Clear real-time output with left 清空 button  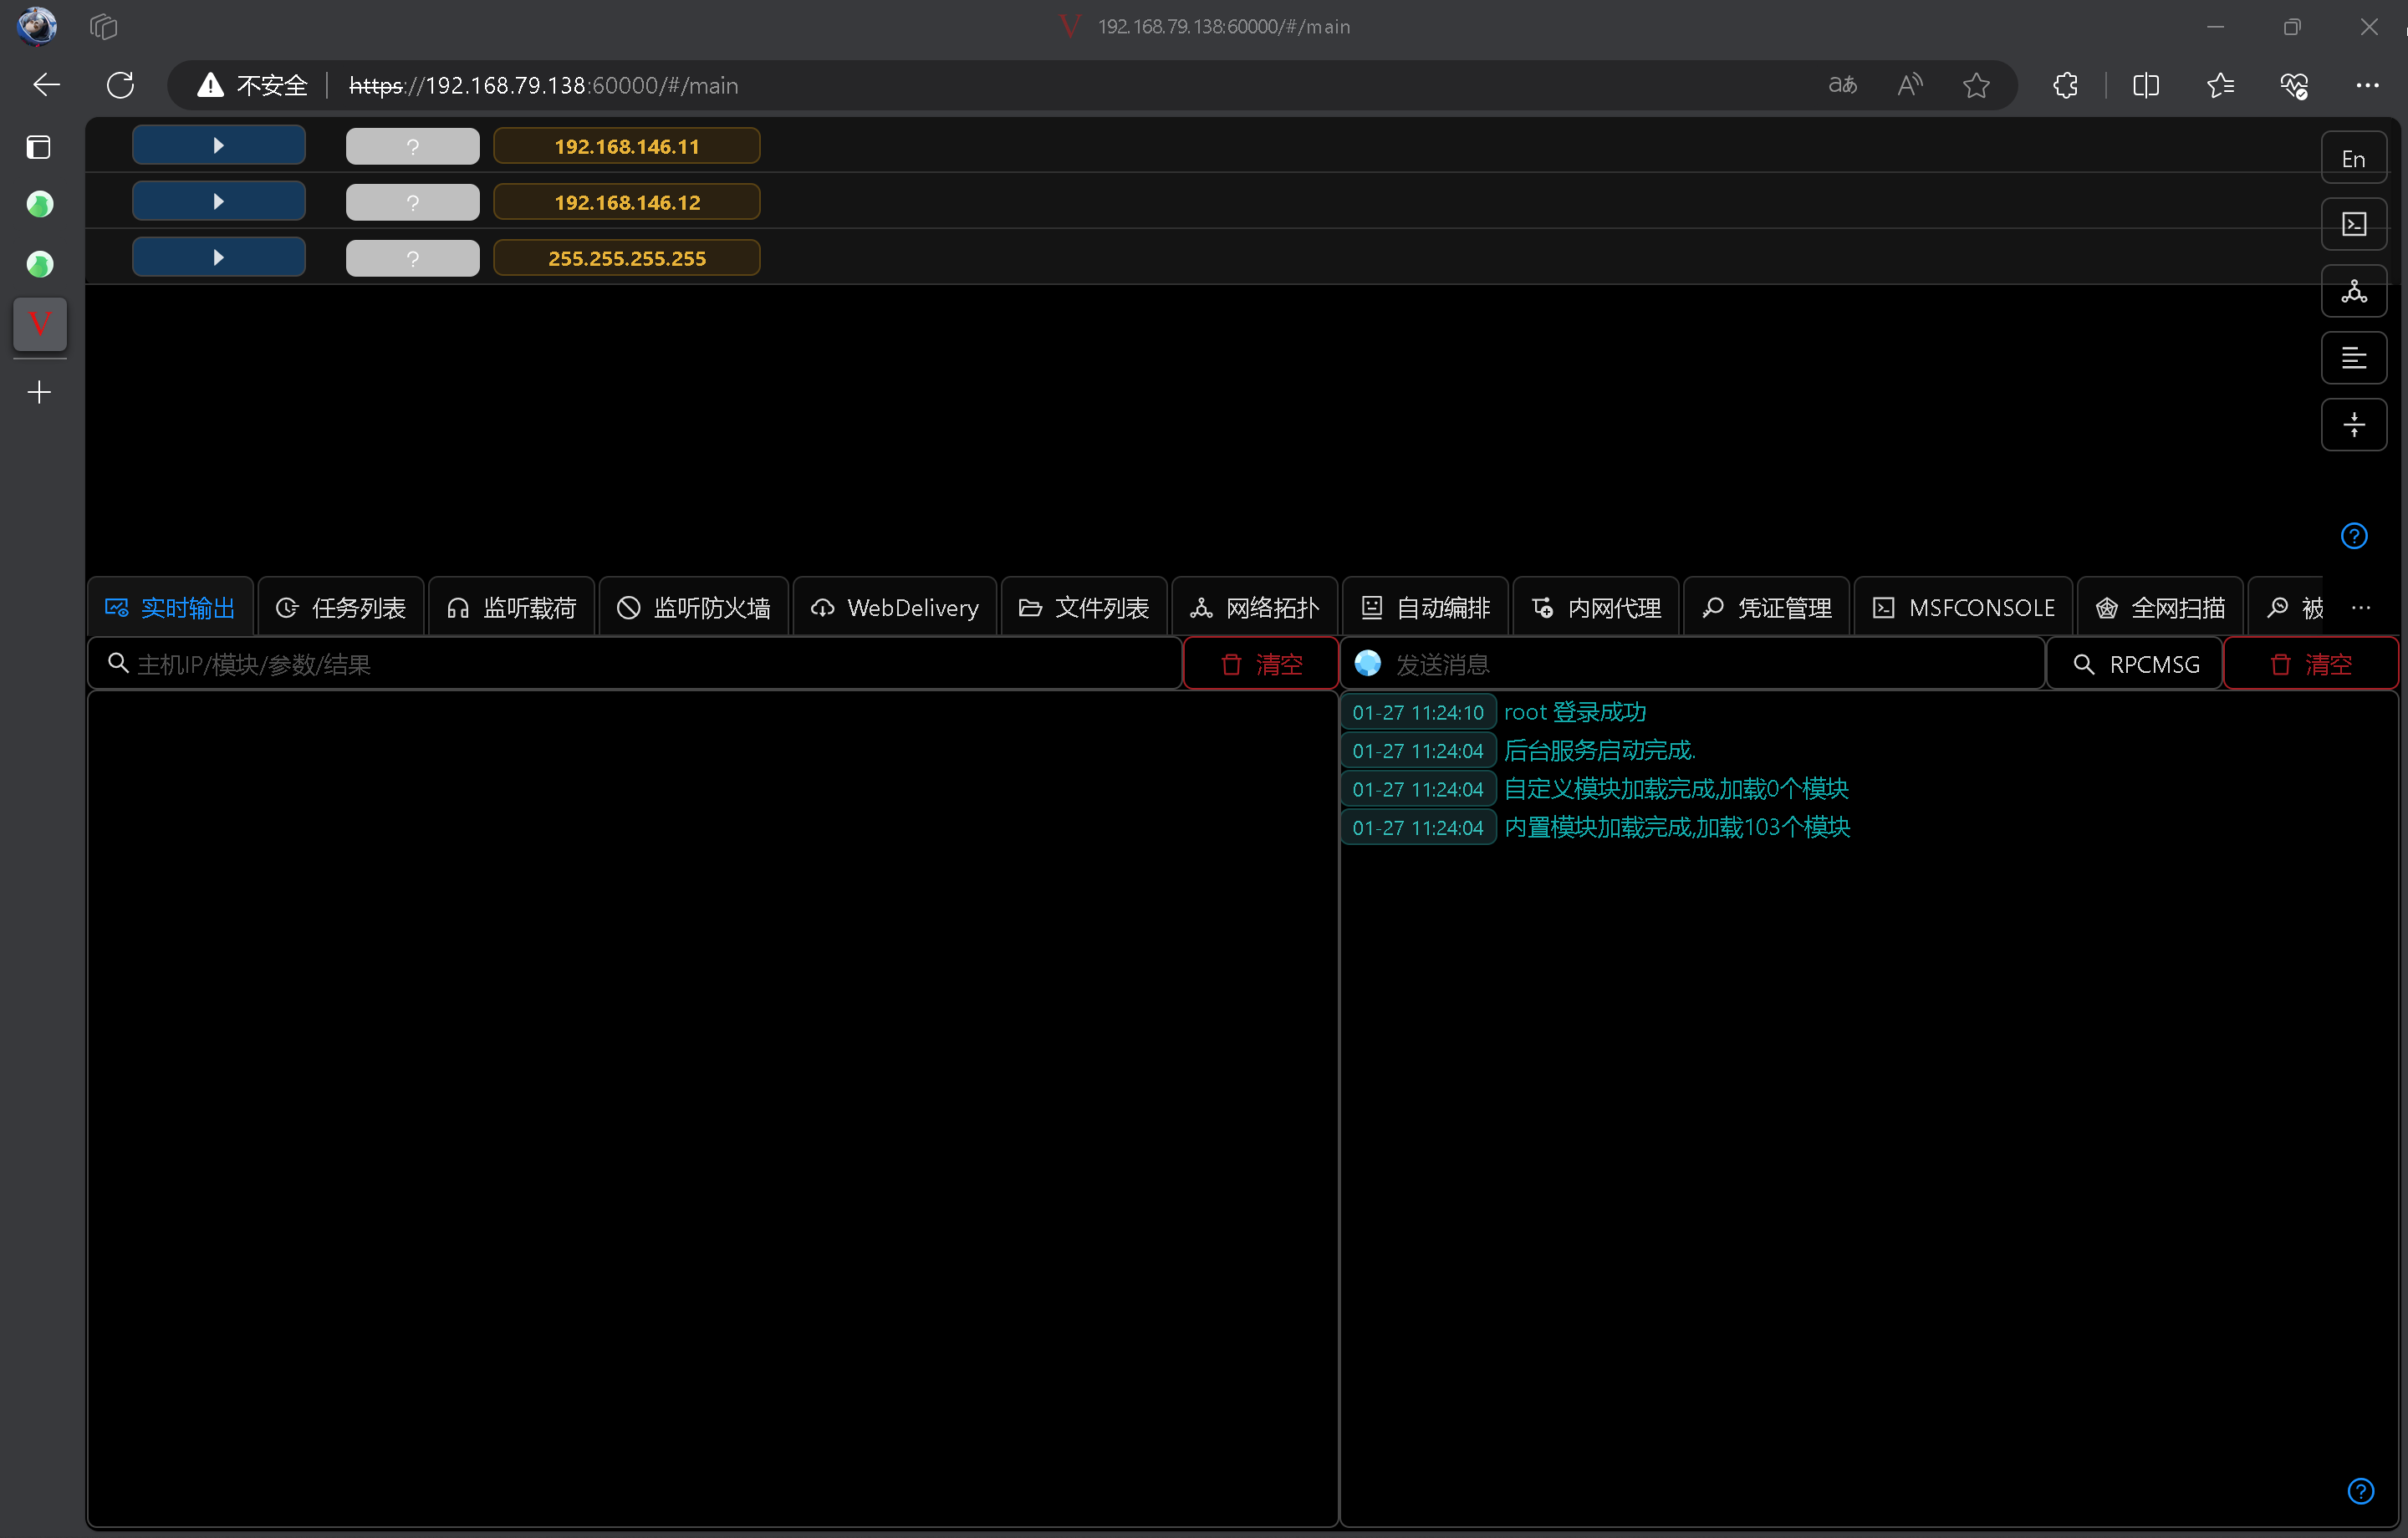(x=1261, y=664)
